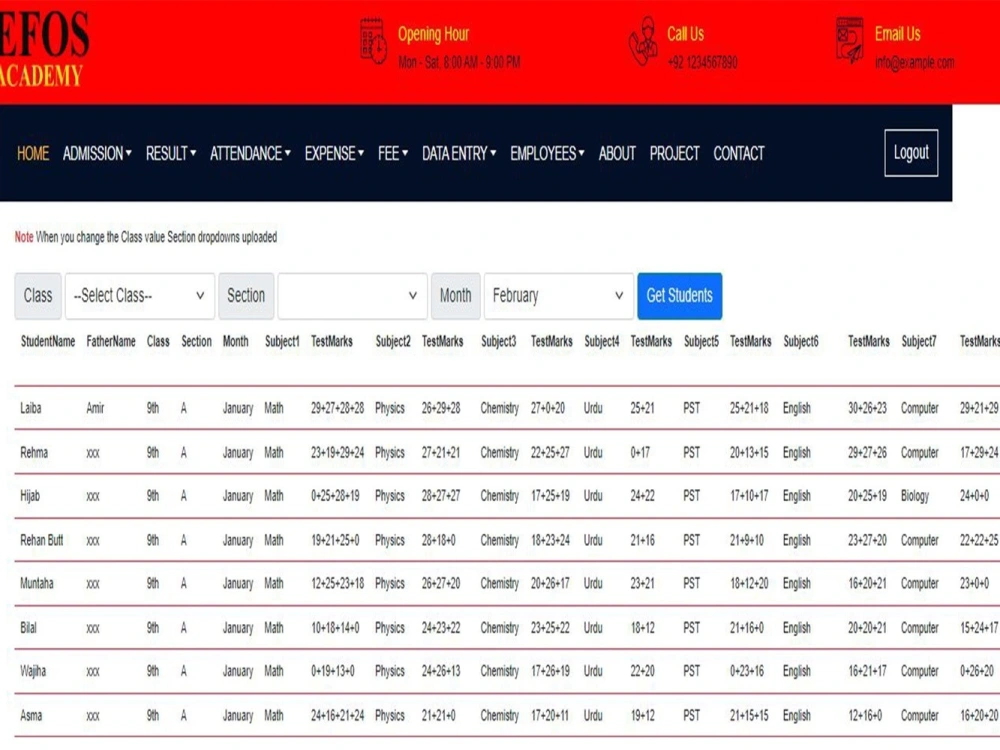Click the Call Us phone support icon

tap(643, 41)
